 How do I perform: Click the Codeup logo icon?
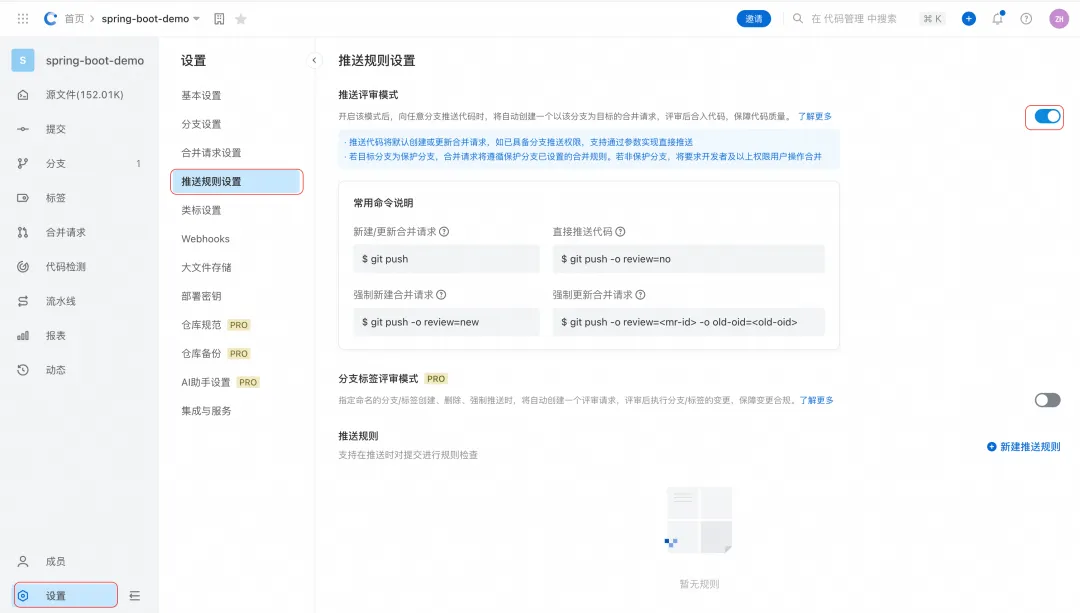coord(50,19)
